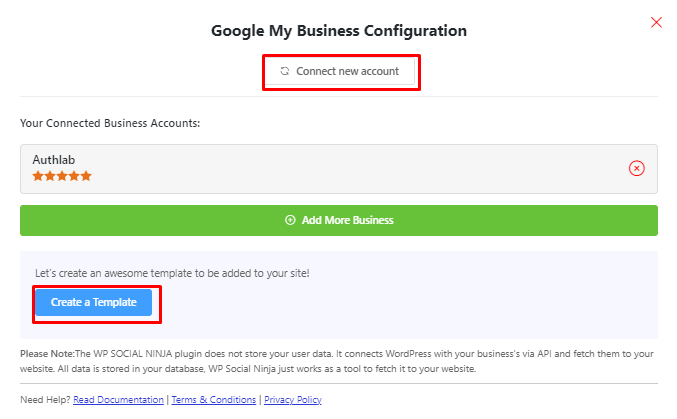This screenshot has width=677, height=419.
Task: Click the Google My Business Configuration heading
Action: click(x=339, y=30)
